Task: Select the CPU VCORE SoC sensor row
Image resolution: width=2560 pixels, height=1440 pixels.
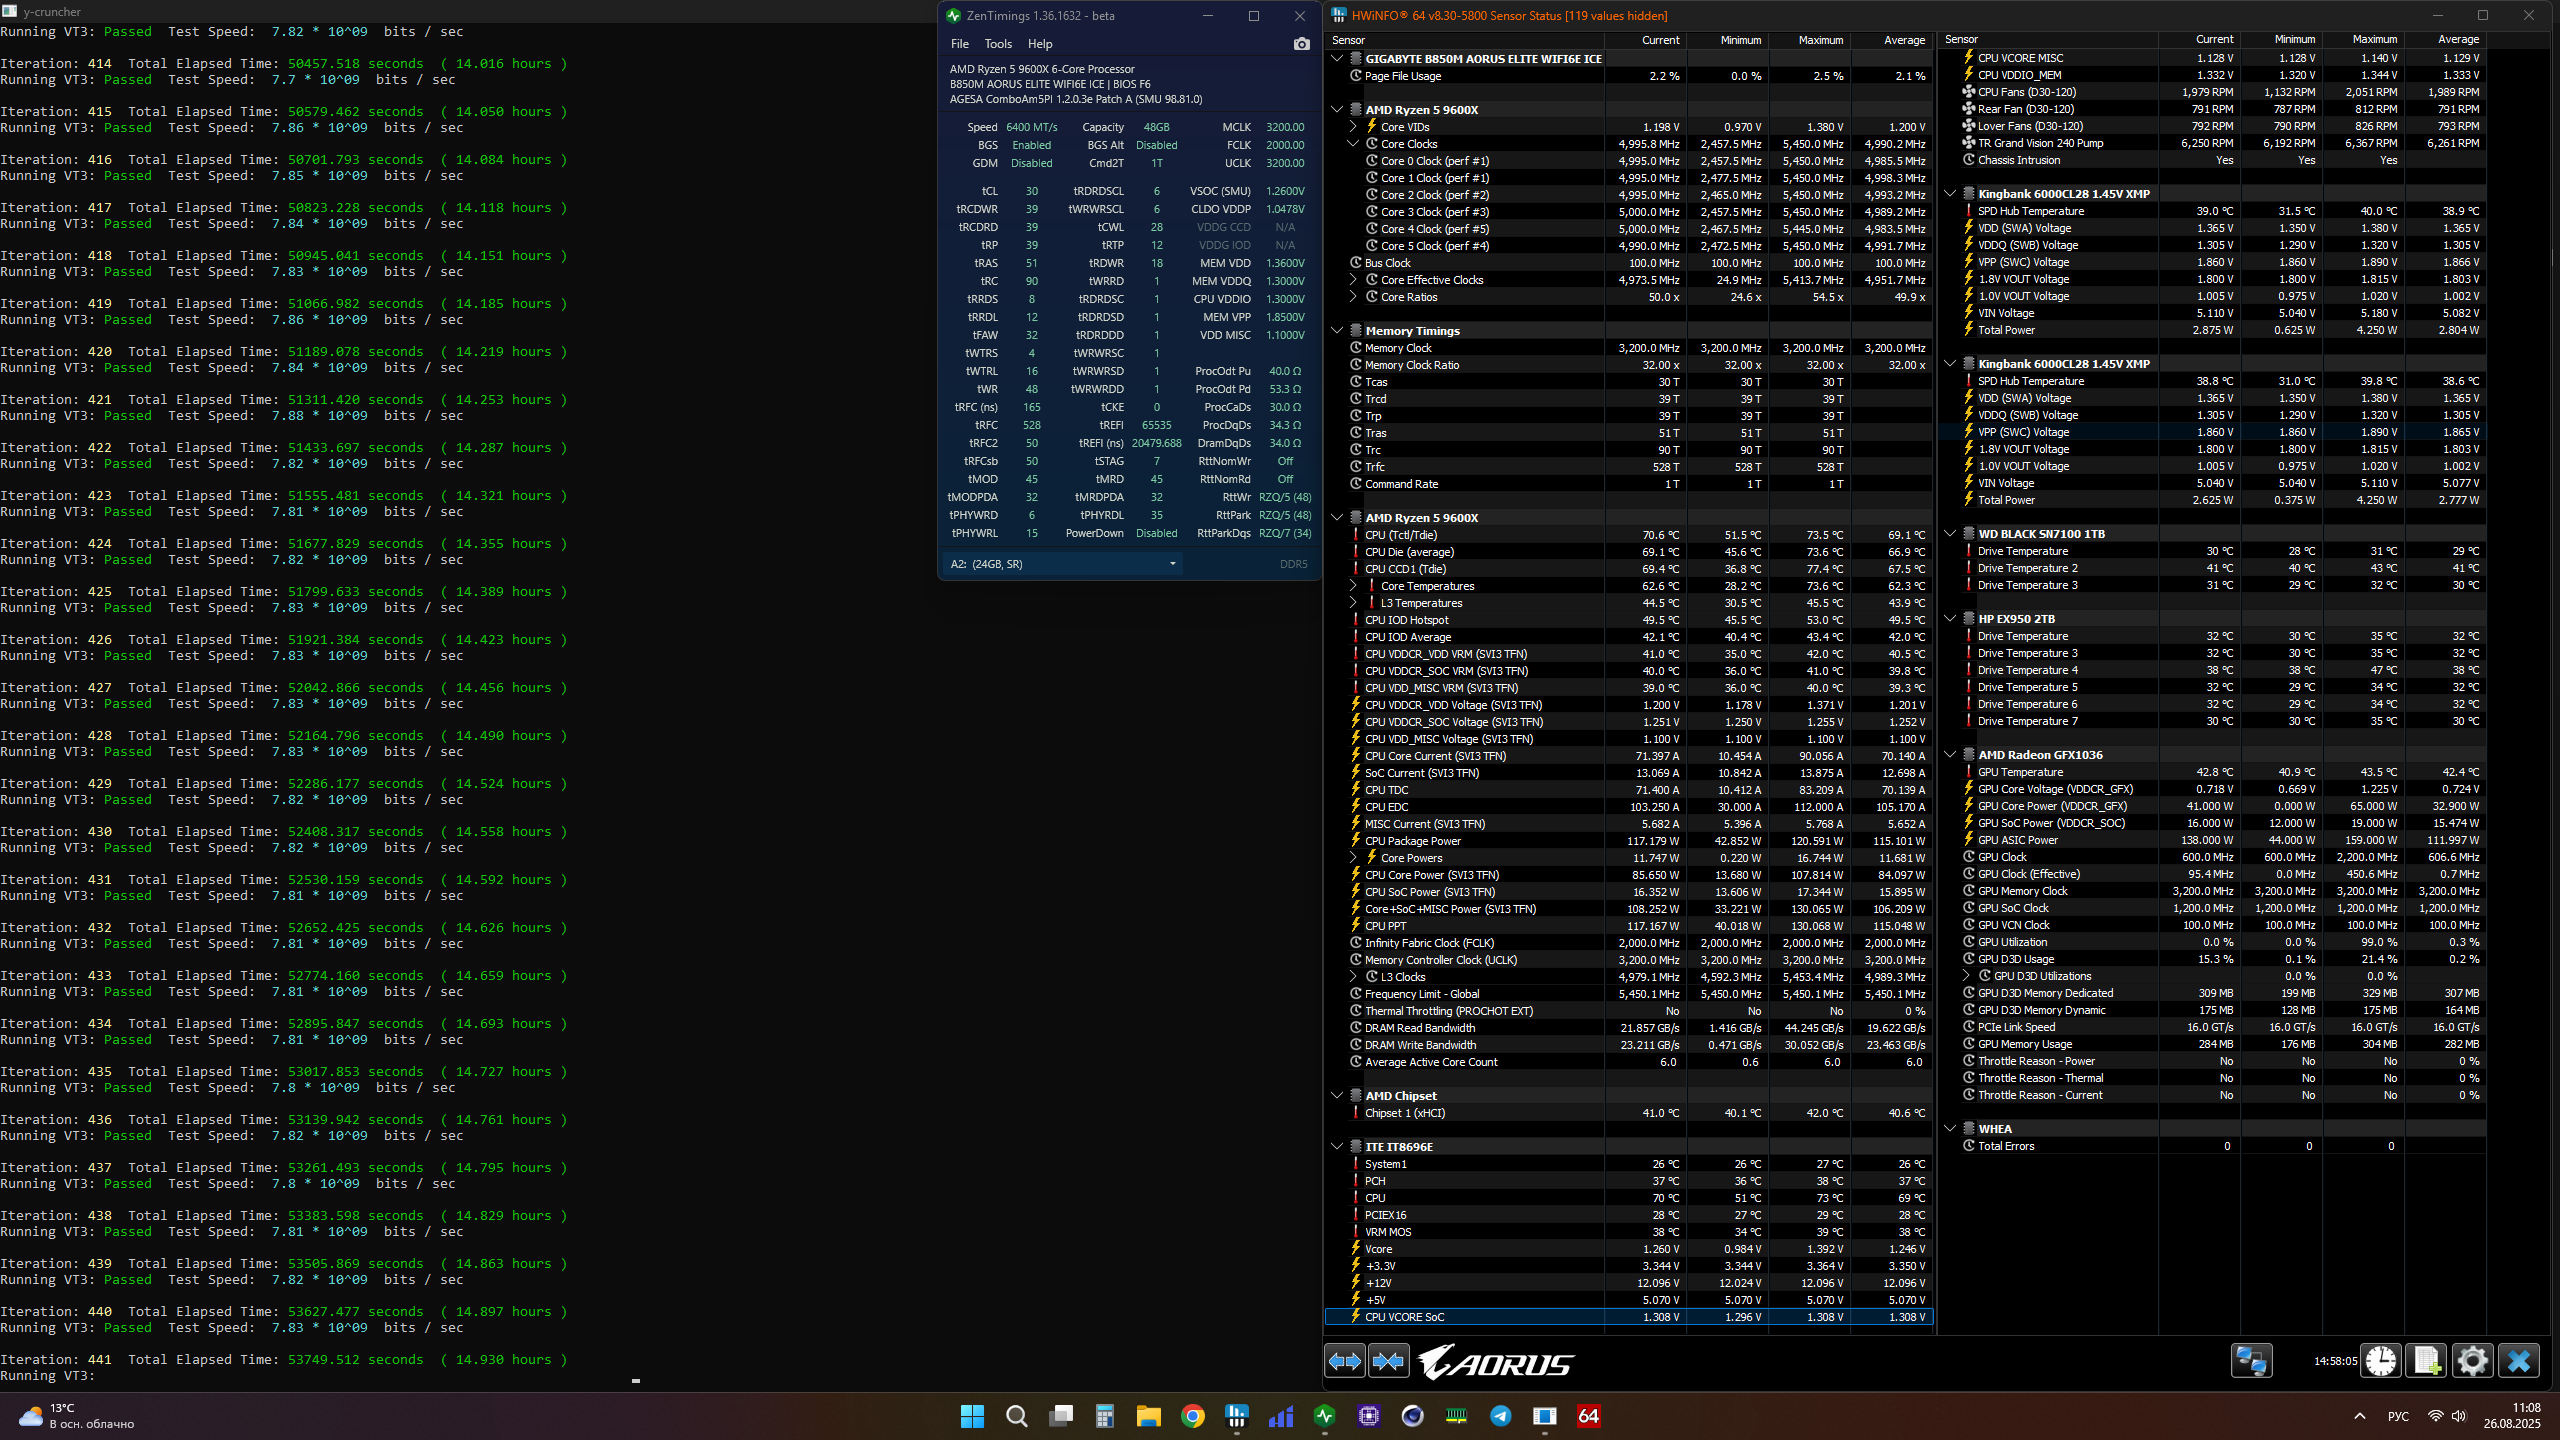Action: (x=1404, y=1317)
